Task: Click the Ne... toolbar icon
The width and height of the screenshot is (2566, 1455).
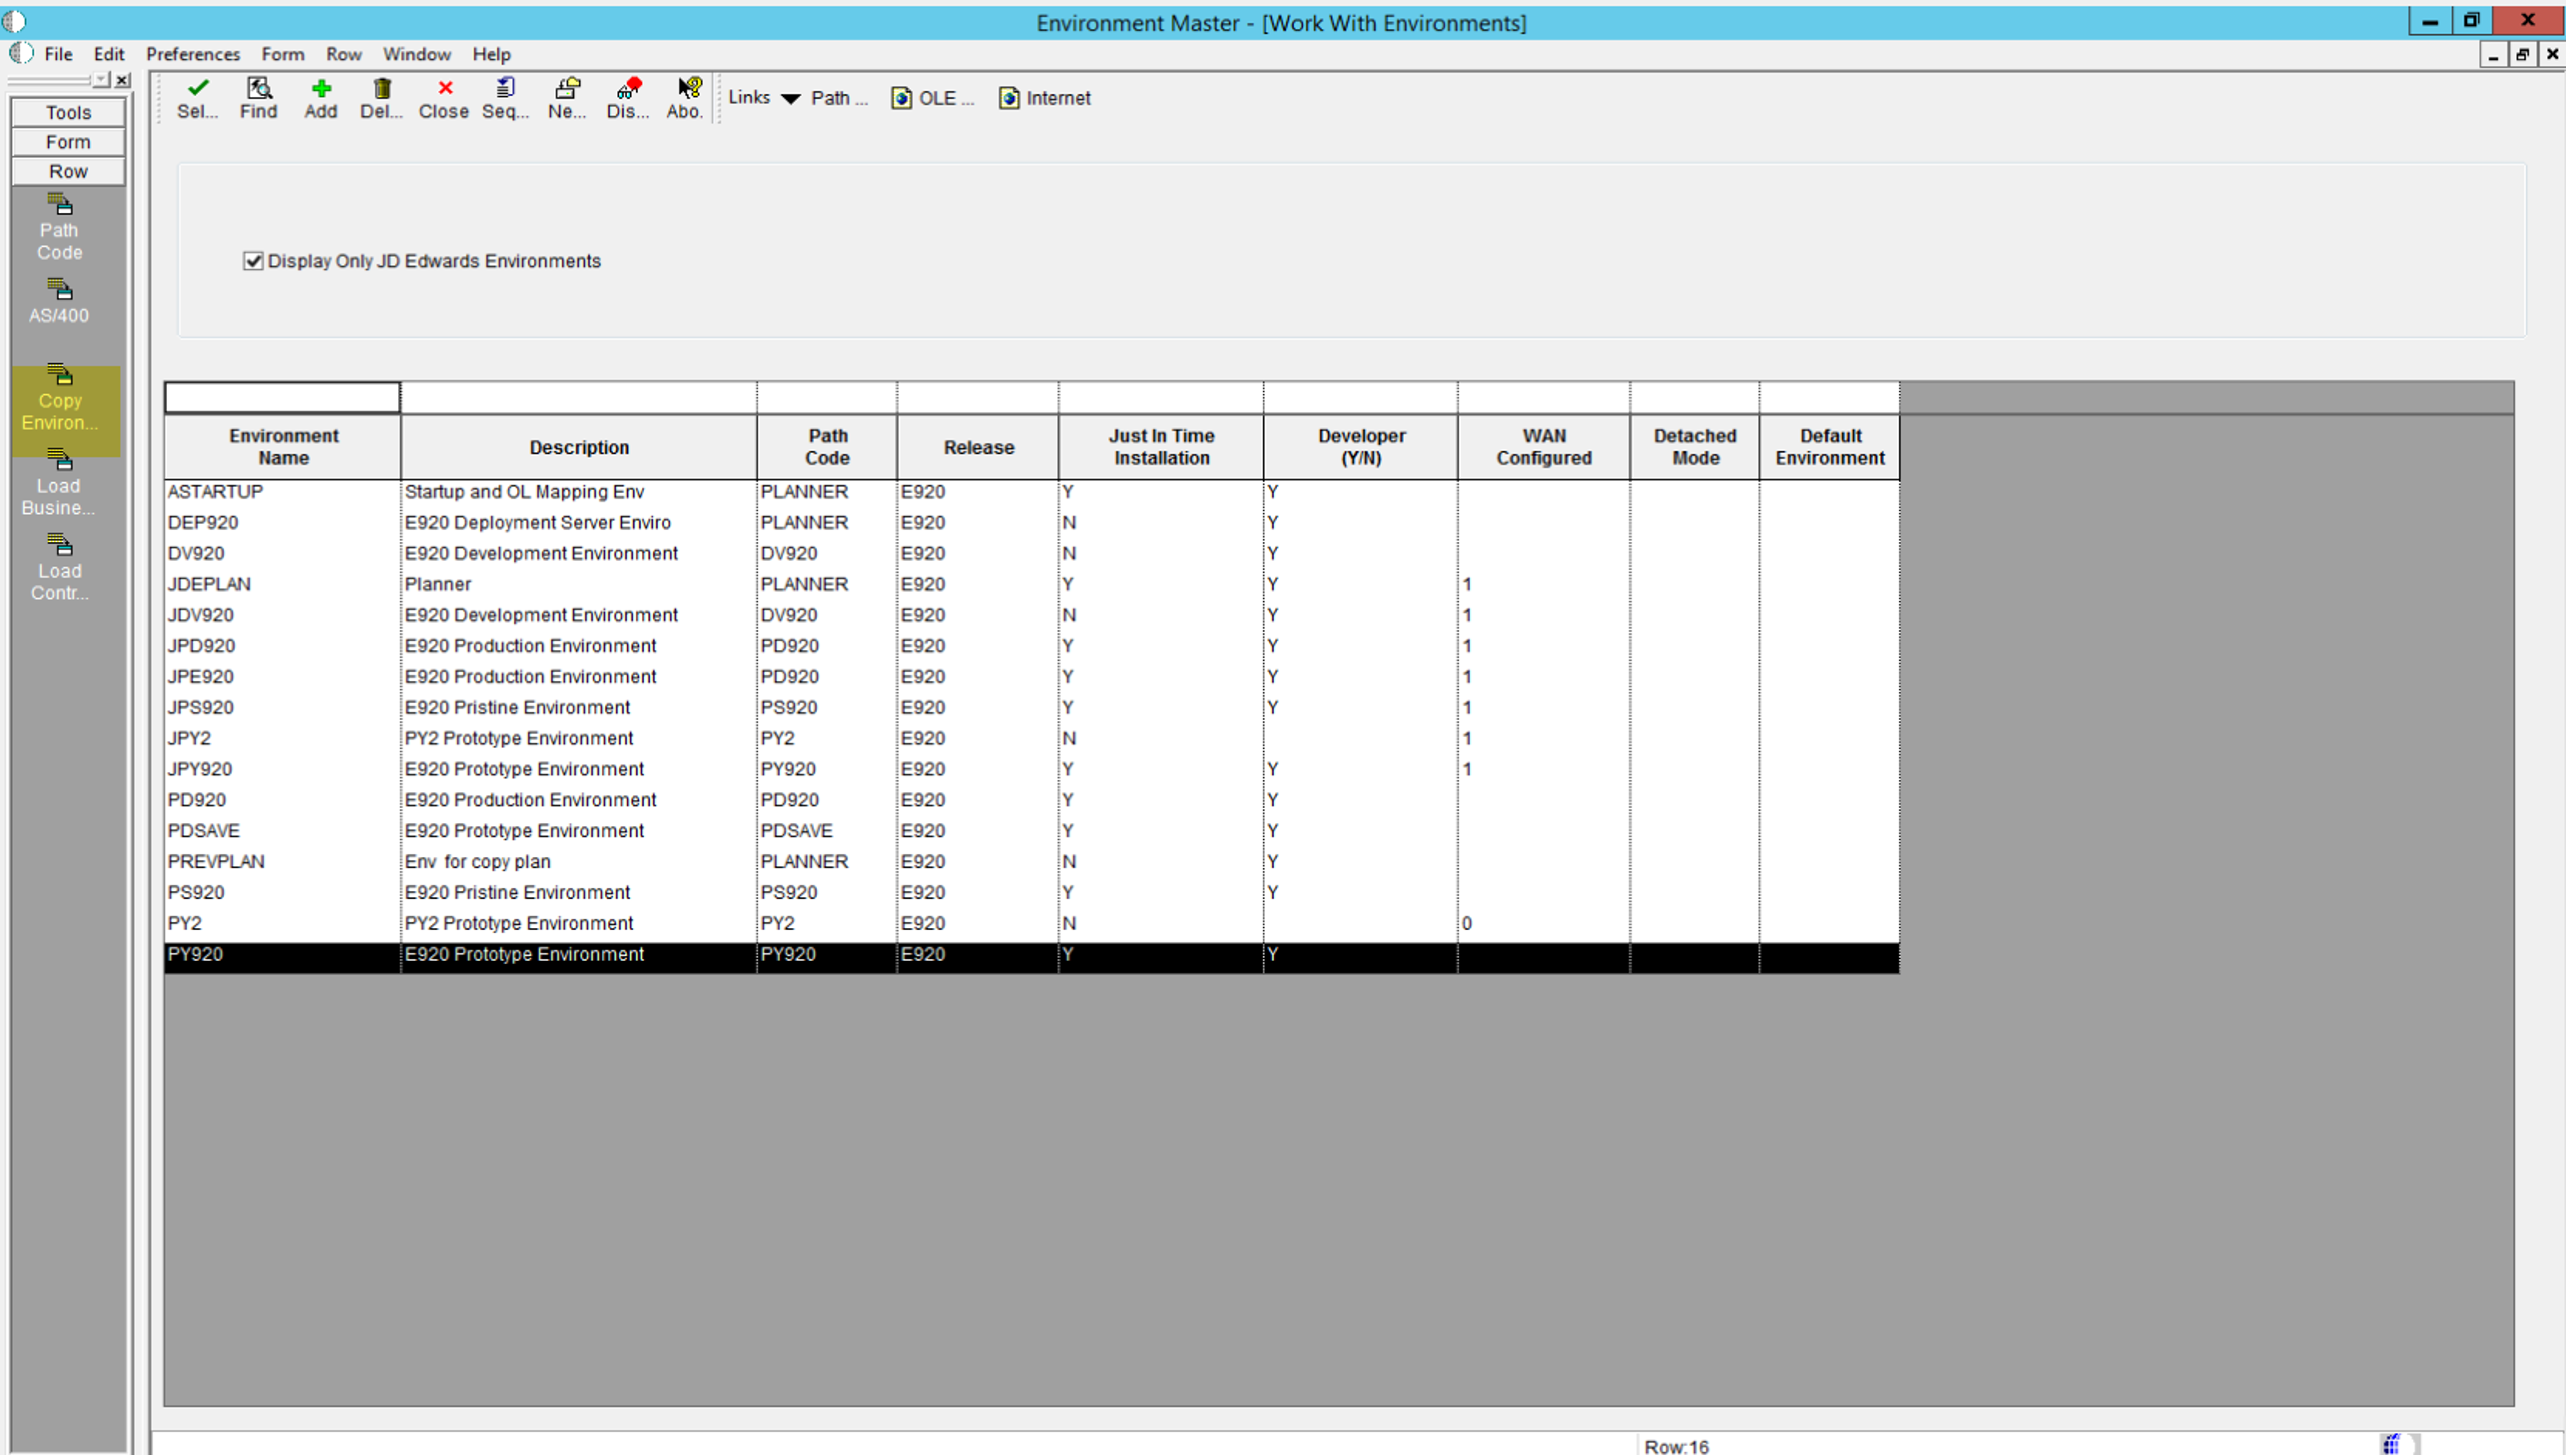Action: point(567,98)
